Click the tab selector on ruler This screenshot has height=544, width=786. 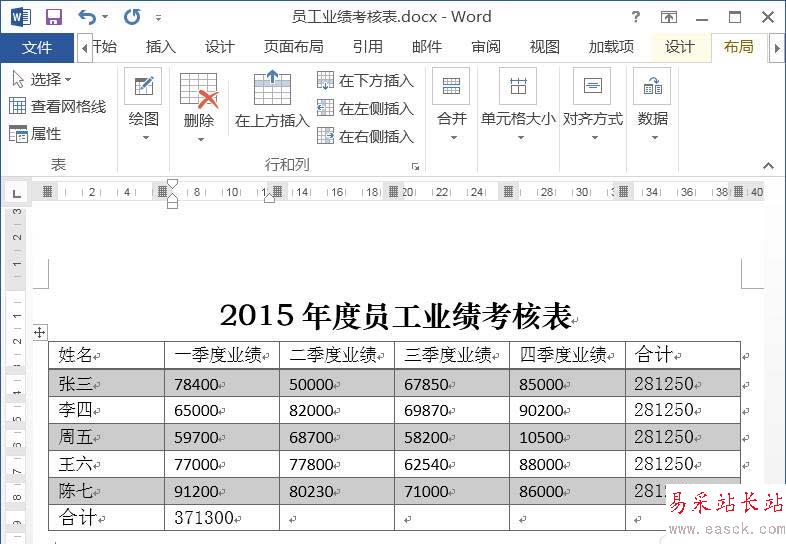pyautogui.click(x=17, y=193)
